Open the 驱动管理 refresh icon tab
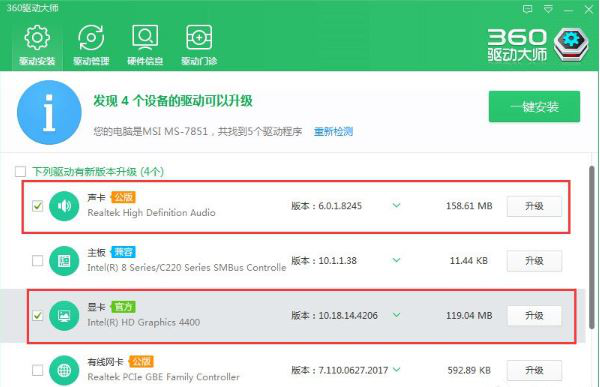 click(91, 45)
